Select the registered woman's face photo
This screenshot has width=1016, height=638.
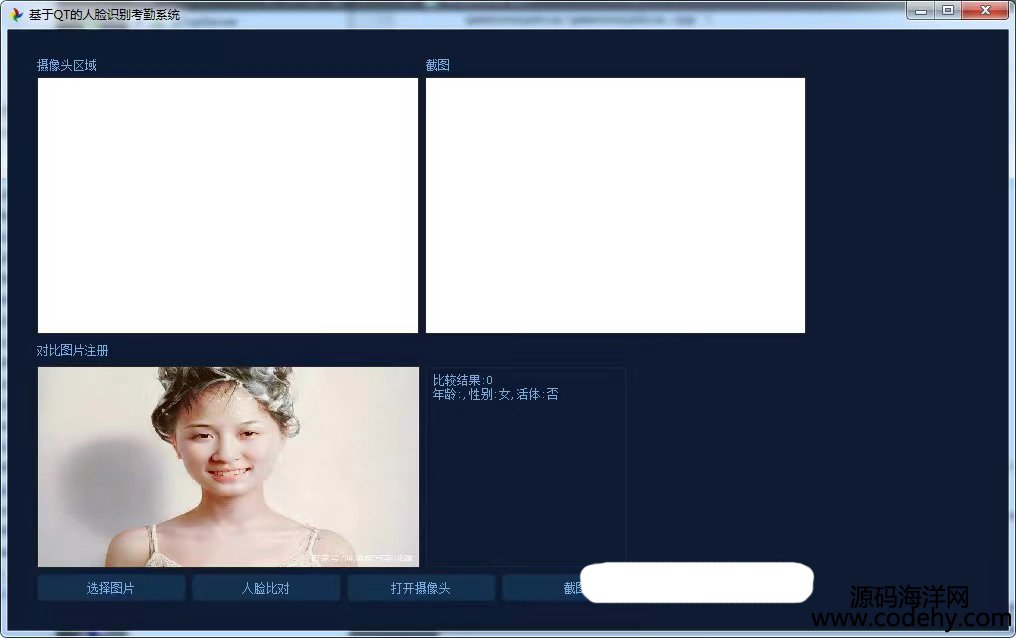(228, 467)
